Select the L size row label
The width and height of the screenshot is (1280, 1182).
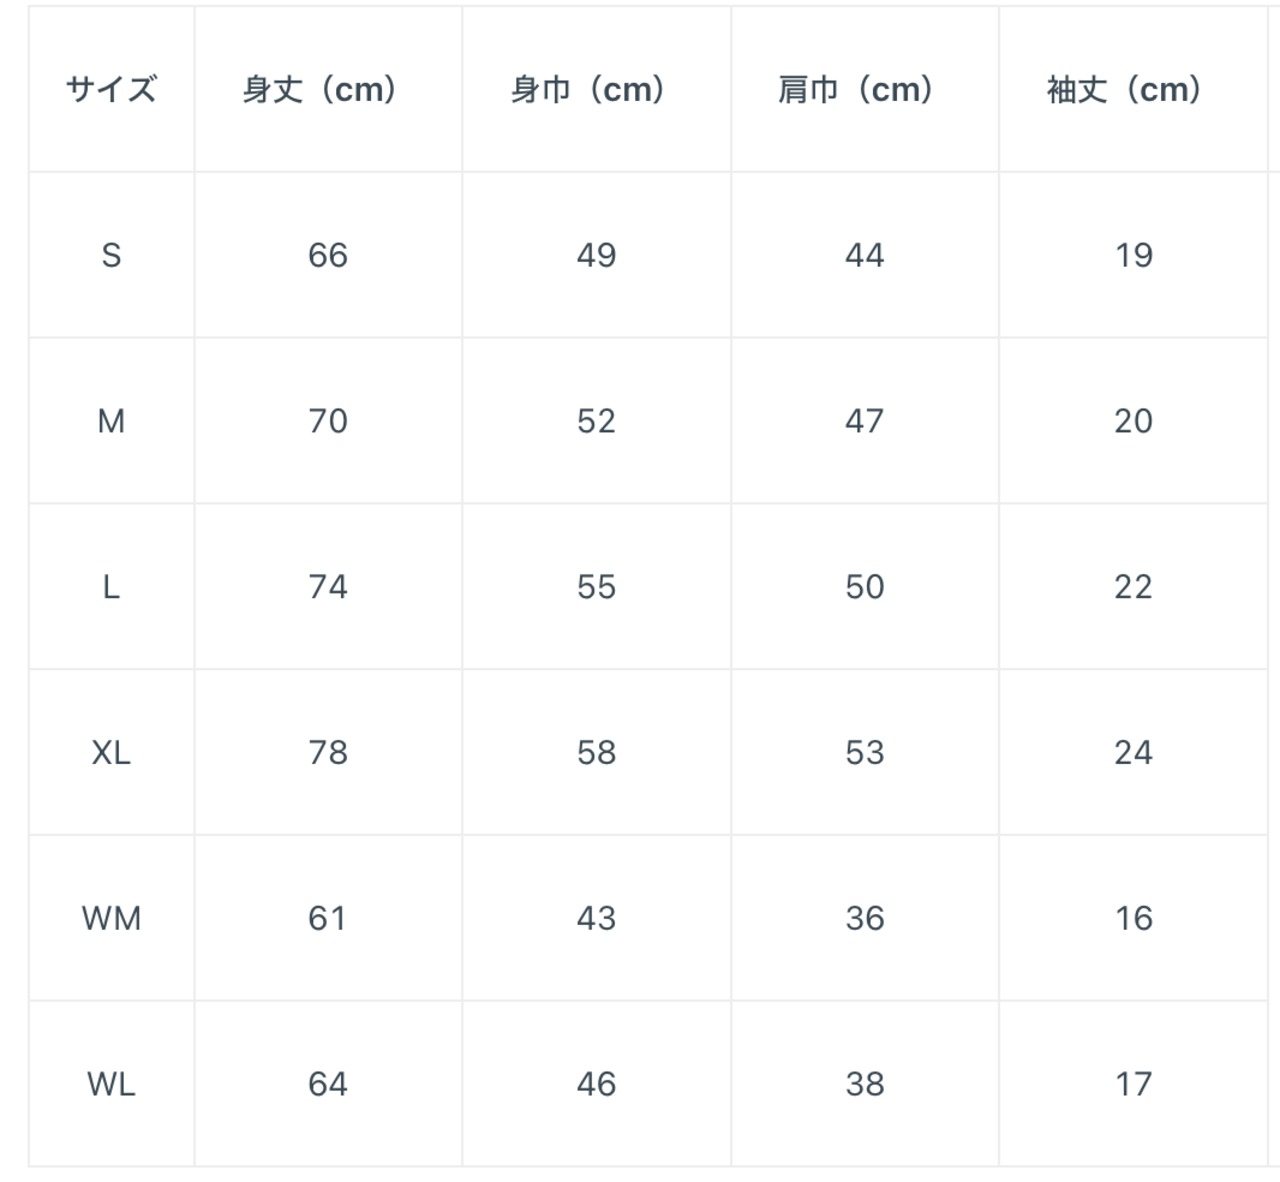click(111, 587)
